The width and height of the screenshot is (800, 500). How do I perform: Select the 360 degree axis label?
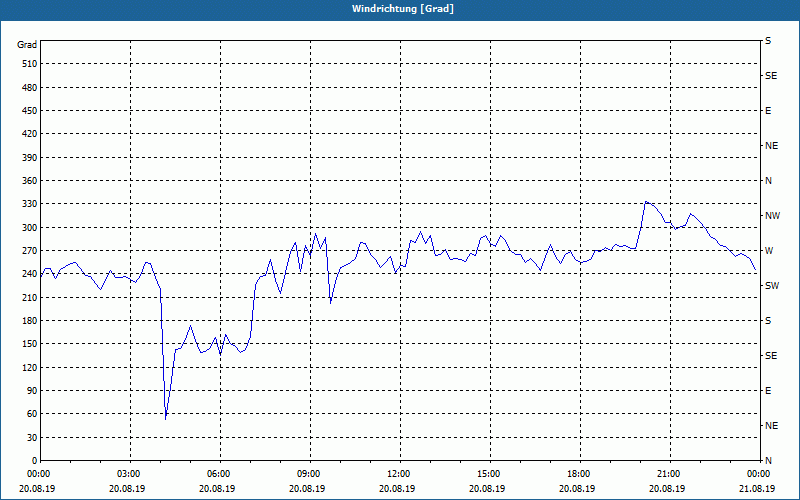pyautogui.click(x=30, y=181)
